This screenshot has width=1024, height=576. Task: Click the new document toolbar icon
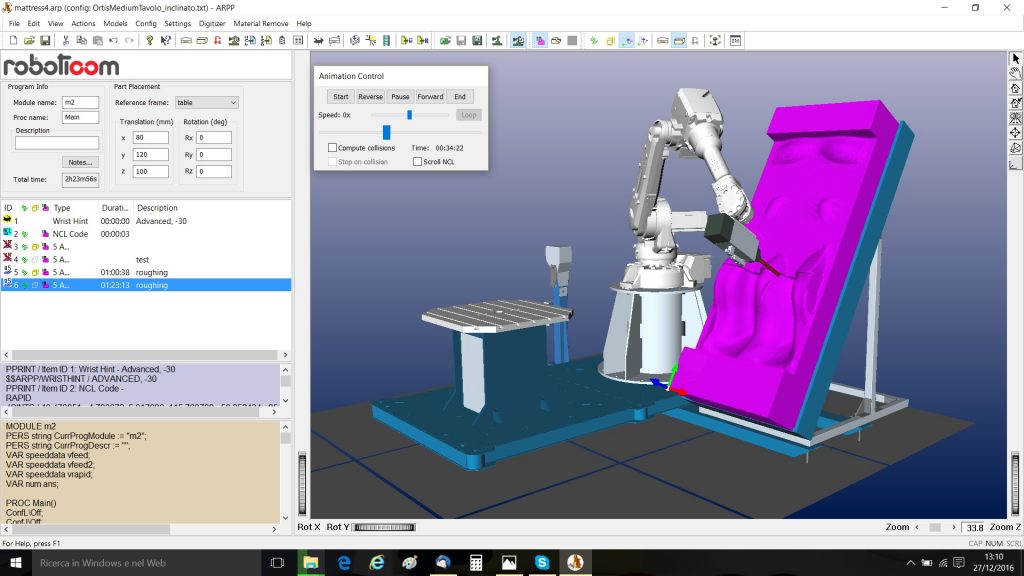[13, 41]
